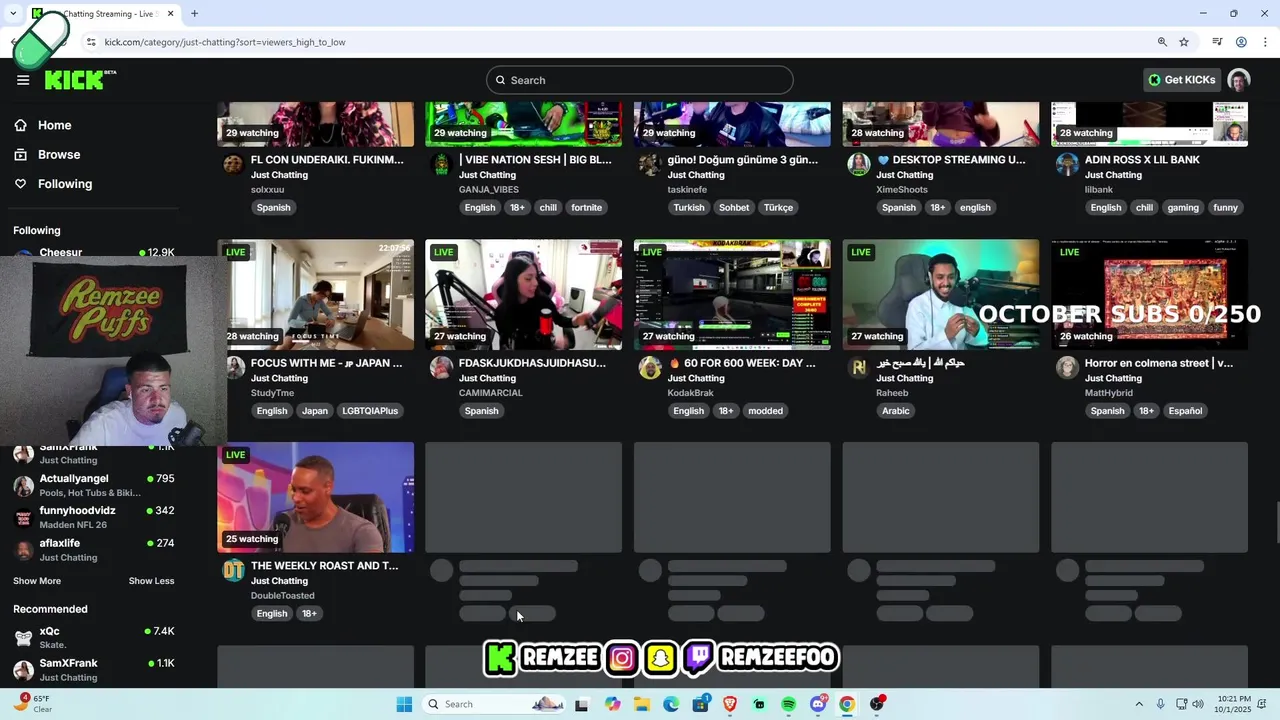The image size is (1280, 720).
Task: Bookmark this page with star icon
Action: 1184,42
